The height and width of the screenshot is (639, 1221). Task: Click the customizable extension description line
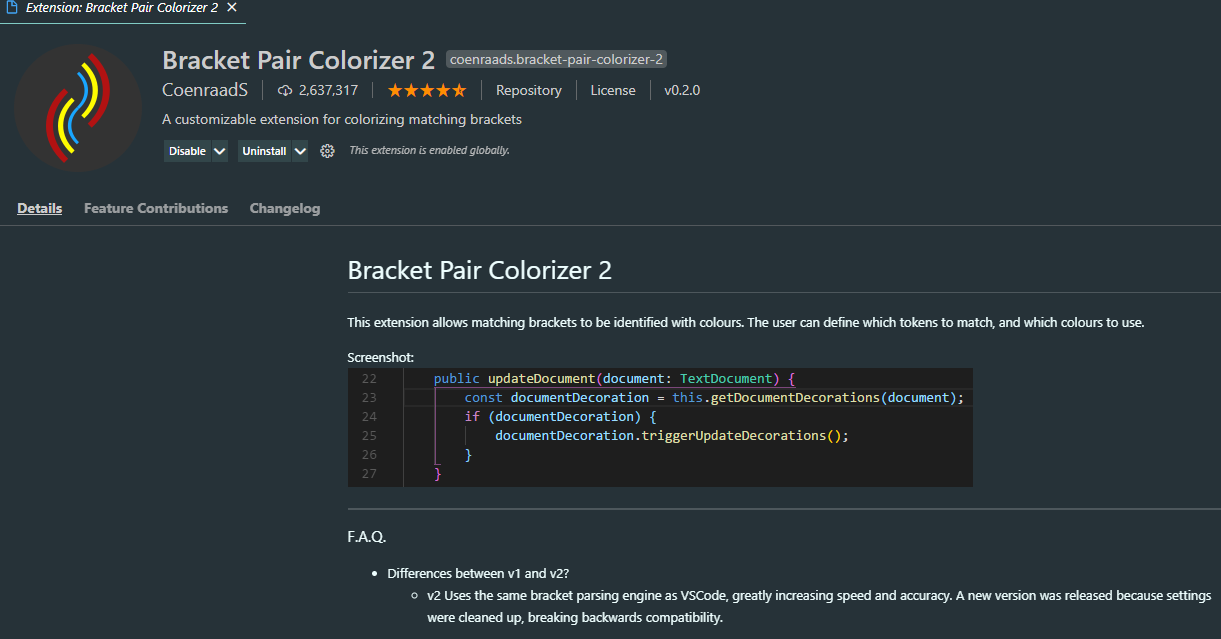(x=342, y=119)
